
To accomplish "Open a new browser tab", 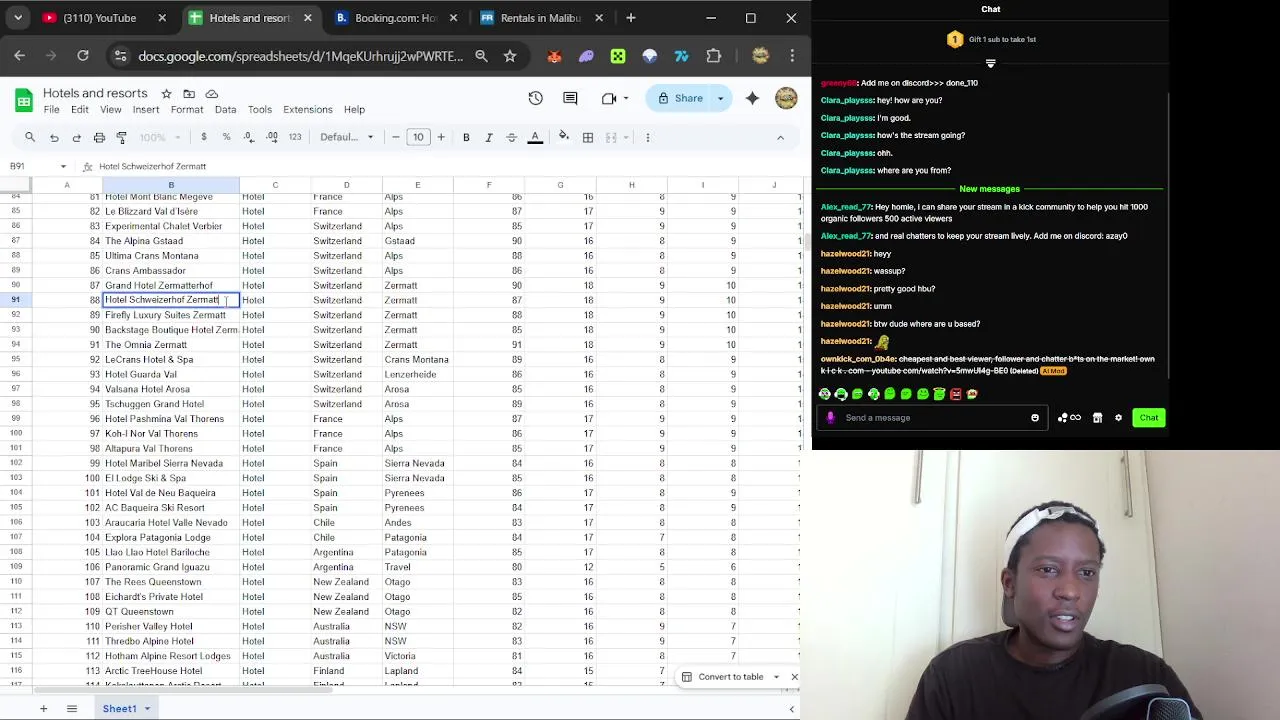I will coord(631,18).
